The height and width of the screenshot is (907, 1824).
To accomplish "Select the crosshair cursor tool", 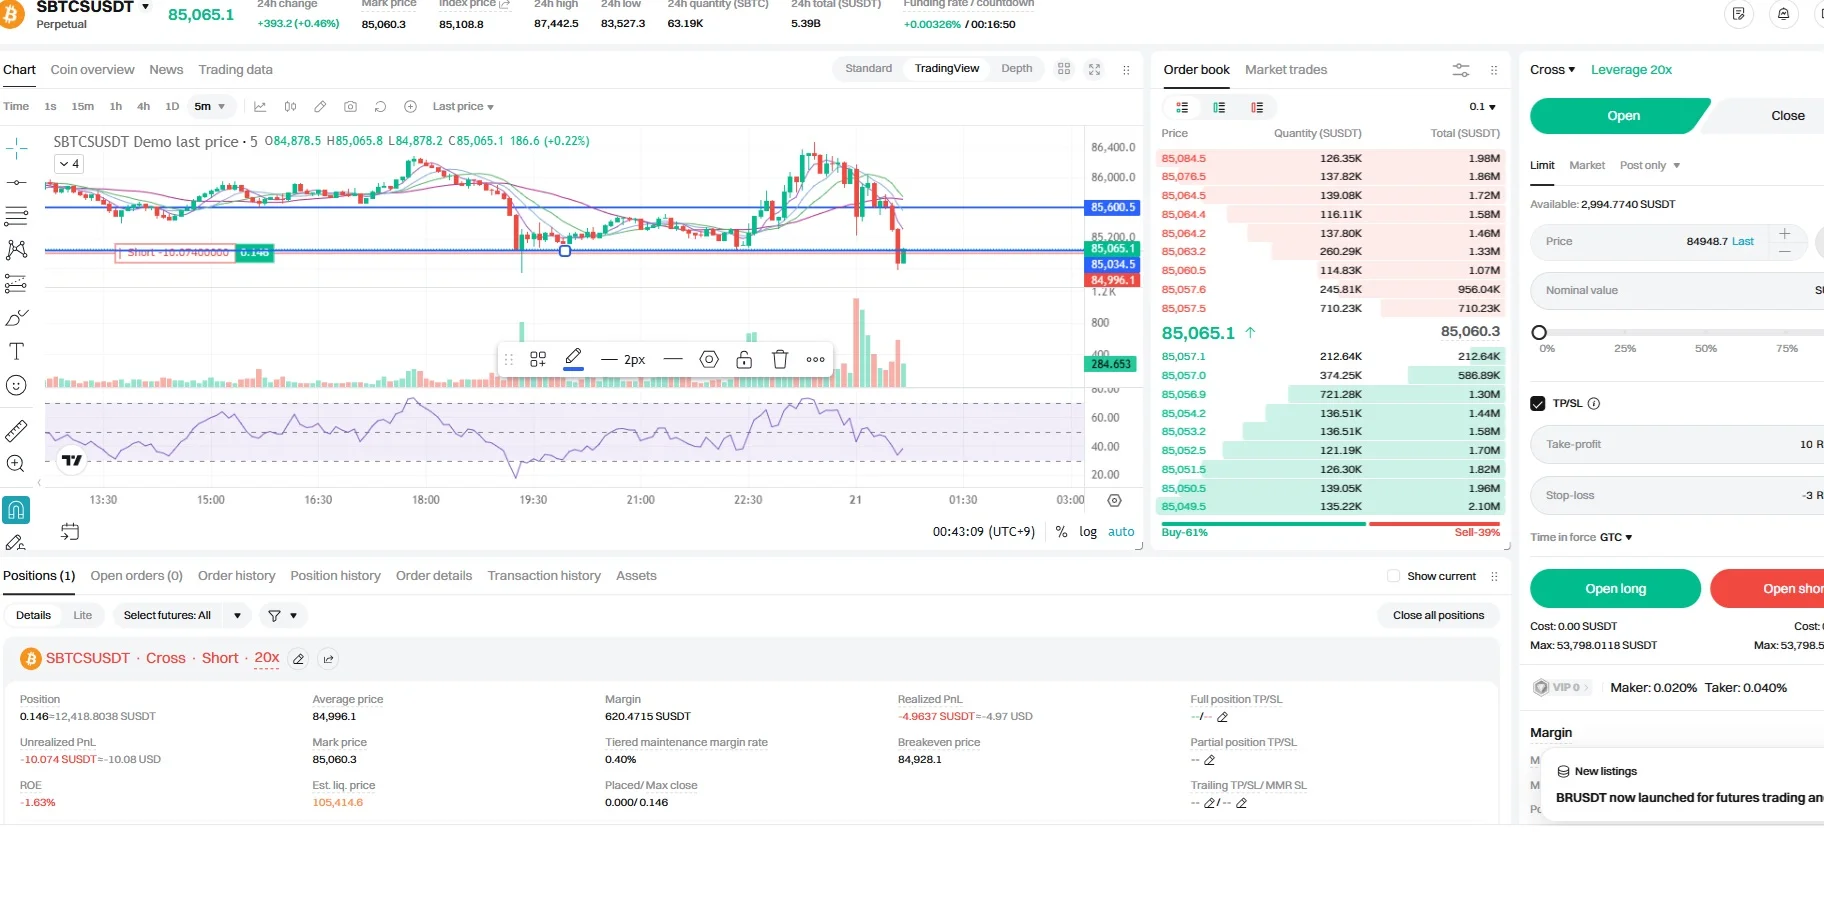I will [17, 150].
